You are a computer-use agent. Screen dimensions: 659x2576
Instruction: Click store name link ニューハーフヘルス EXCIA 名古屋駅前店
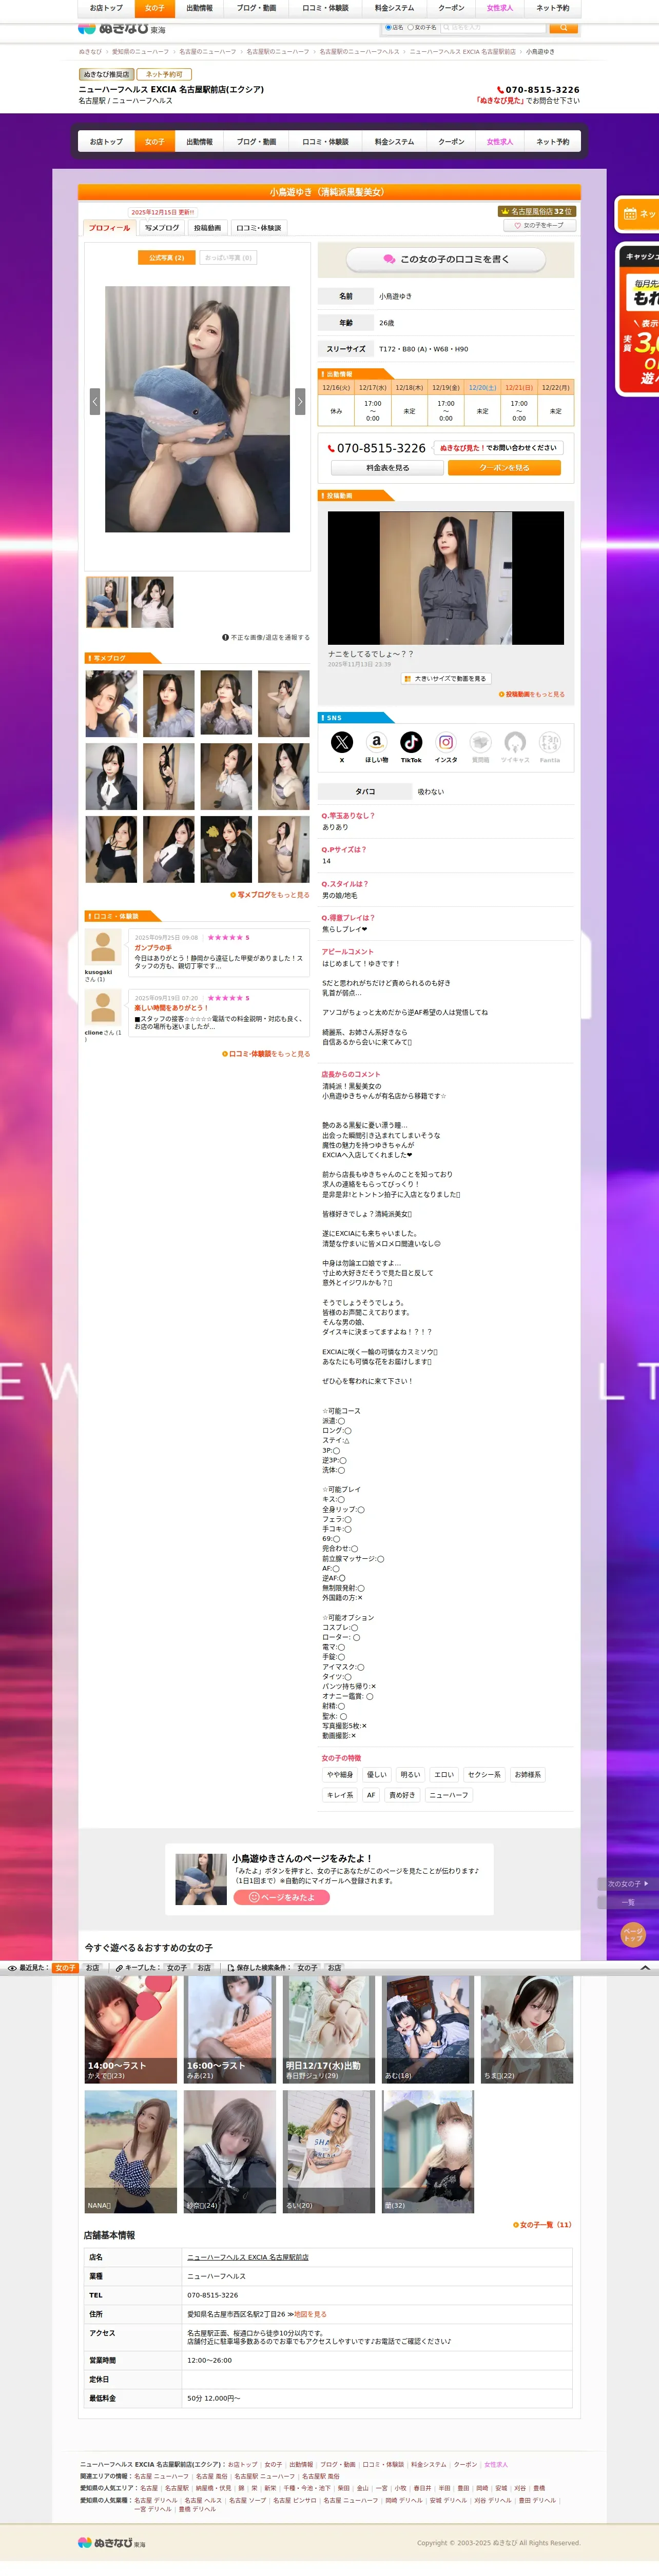[248, 2257]
